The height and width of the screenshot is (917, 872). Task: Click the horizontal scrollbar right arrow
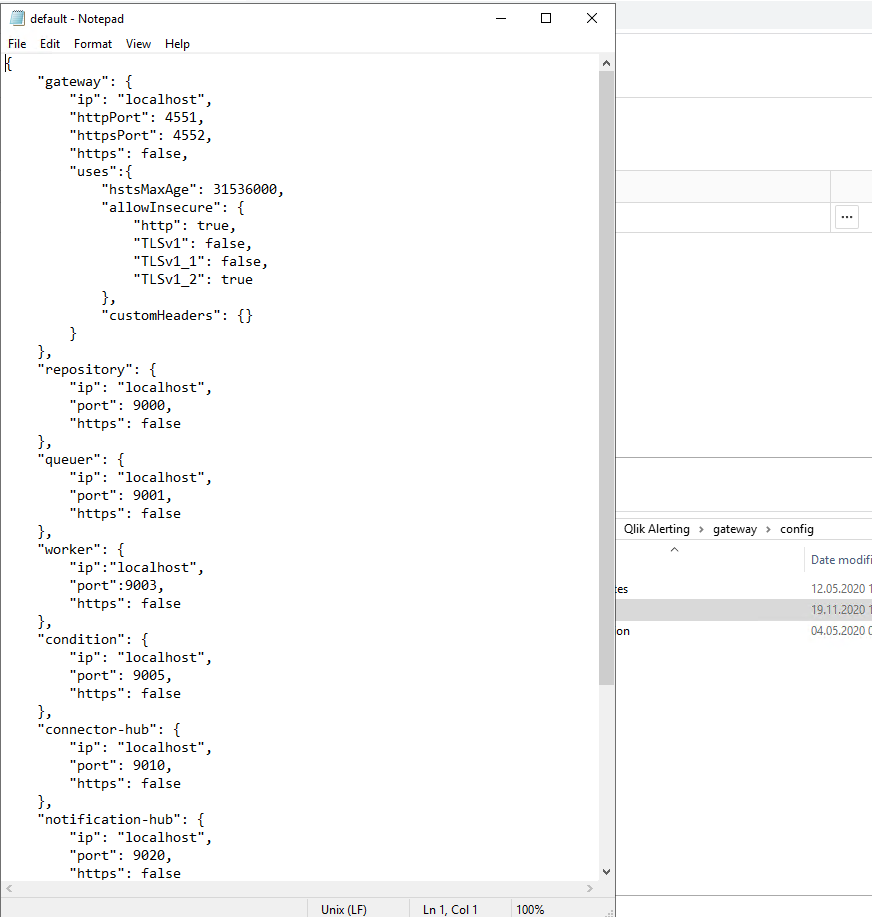point(590,888)
